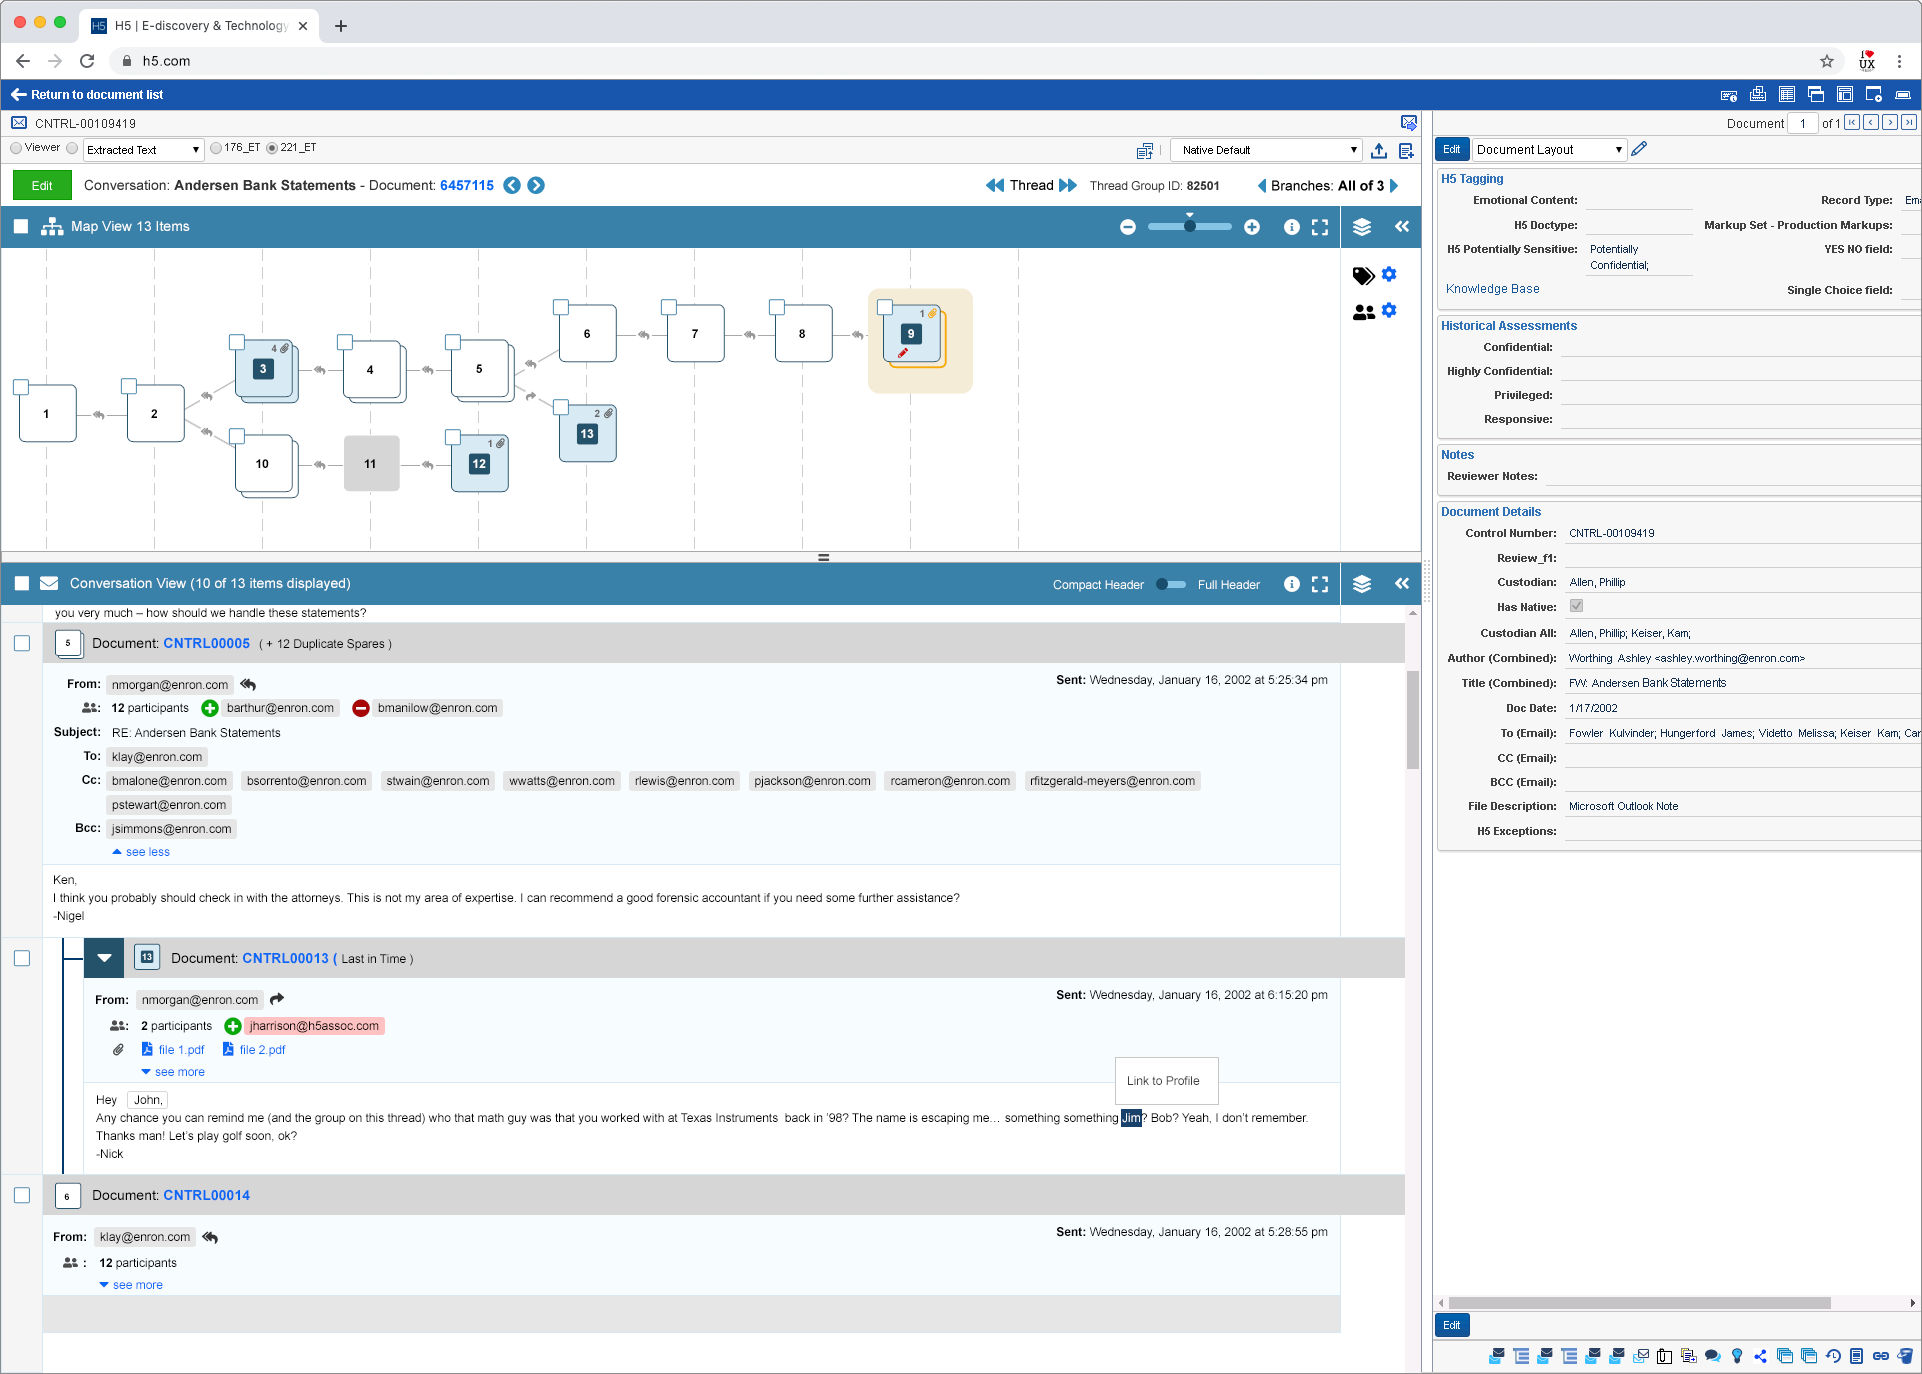Open Conversation View info icon

(1292, 584)
